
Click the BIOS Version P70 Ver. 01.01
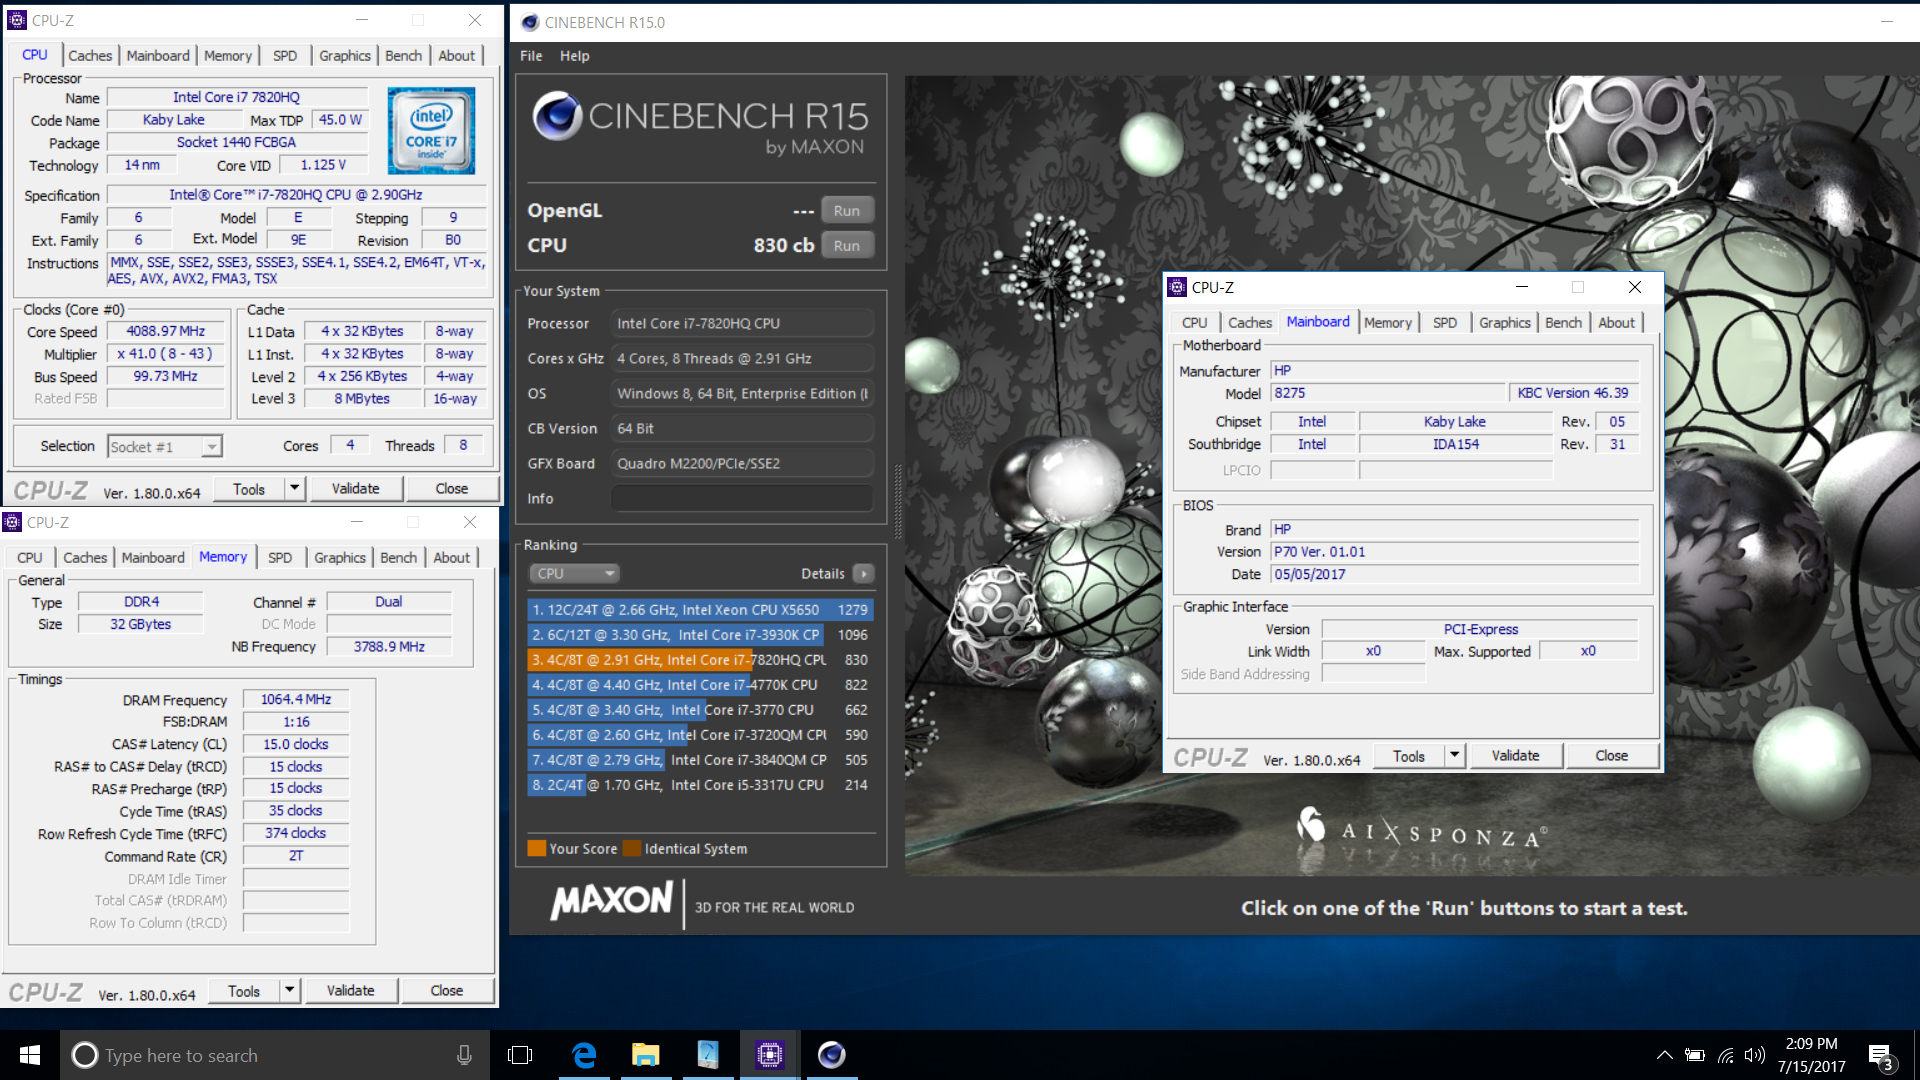[x=1454, y=552]
